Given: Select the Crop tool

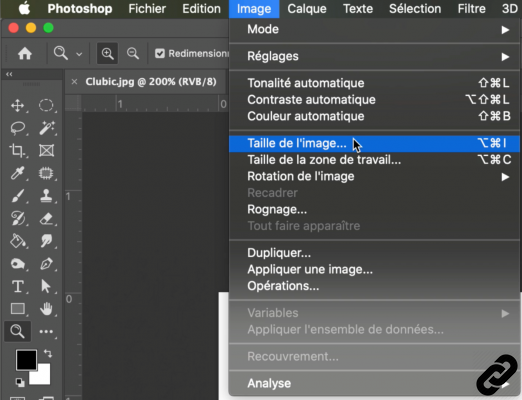Looking at the screenshot, I should [x=17, y=151].
